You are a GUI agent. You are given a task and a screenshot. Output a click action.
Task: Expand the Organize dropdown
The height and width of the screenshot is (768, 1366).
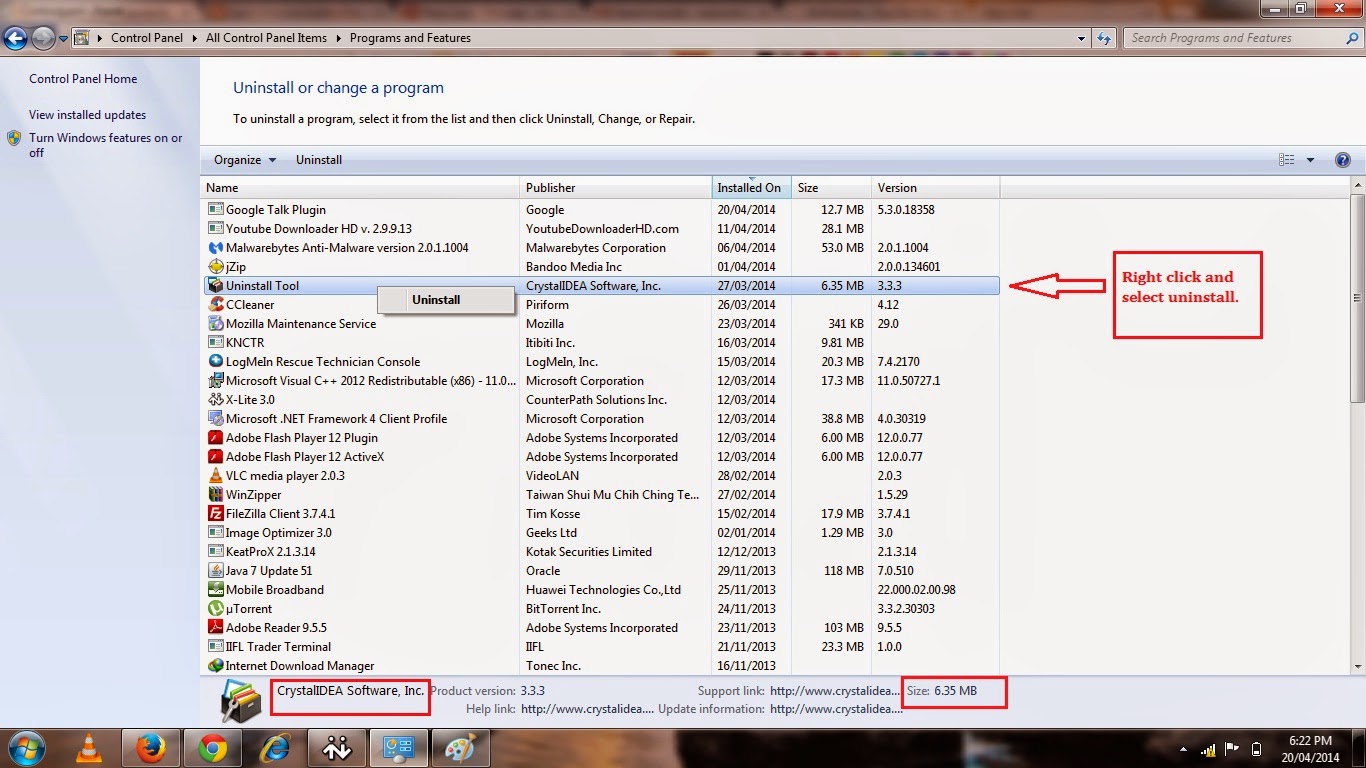(x=245, y=160)
